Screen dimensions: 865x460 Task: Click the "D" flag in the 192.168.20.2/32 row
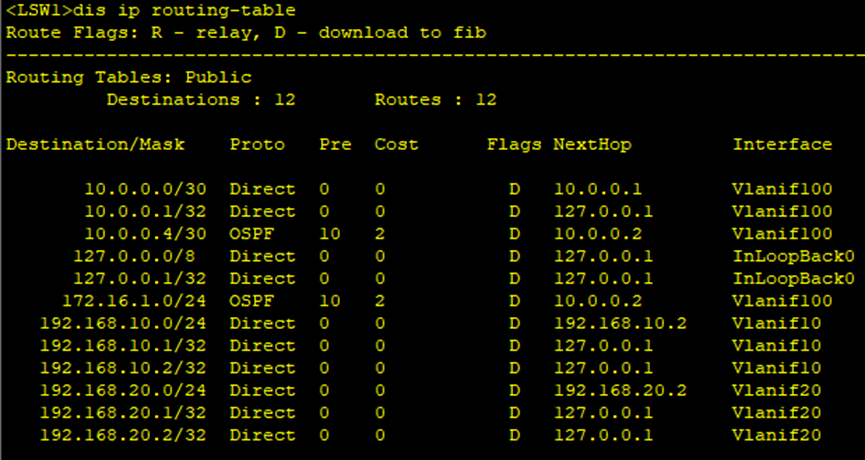pos(514,435)
